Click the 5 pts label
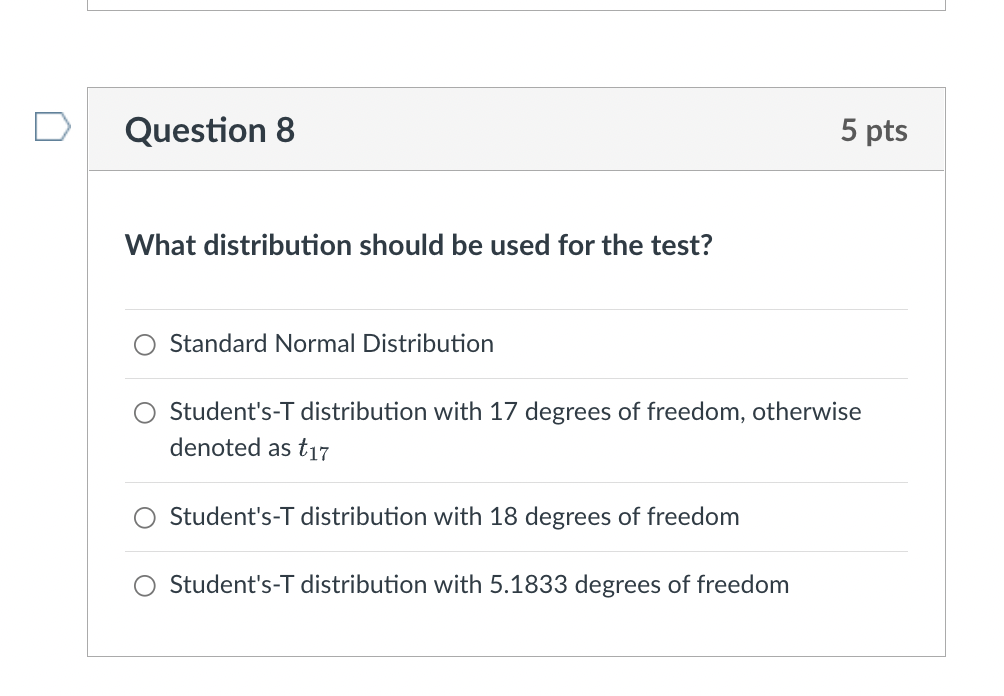Image resolution: width=1004 pixels, height=696 pixels. 874,130
